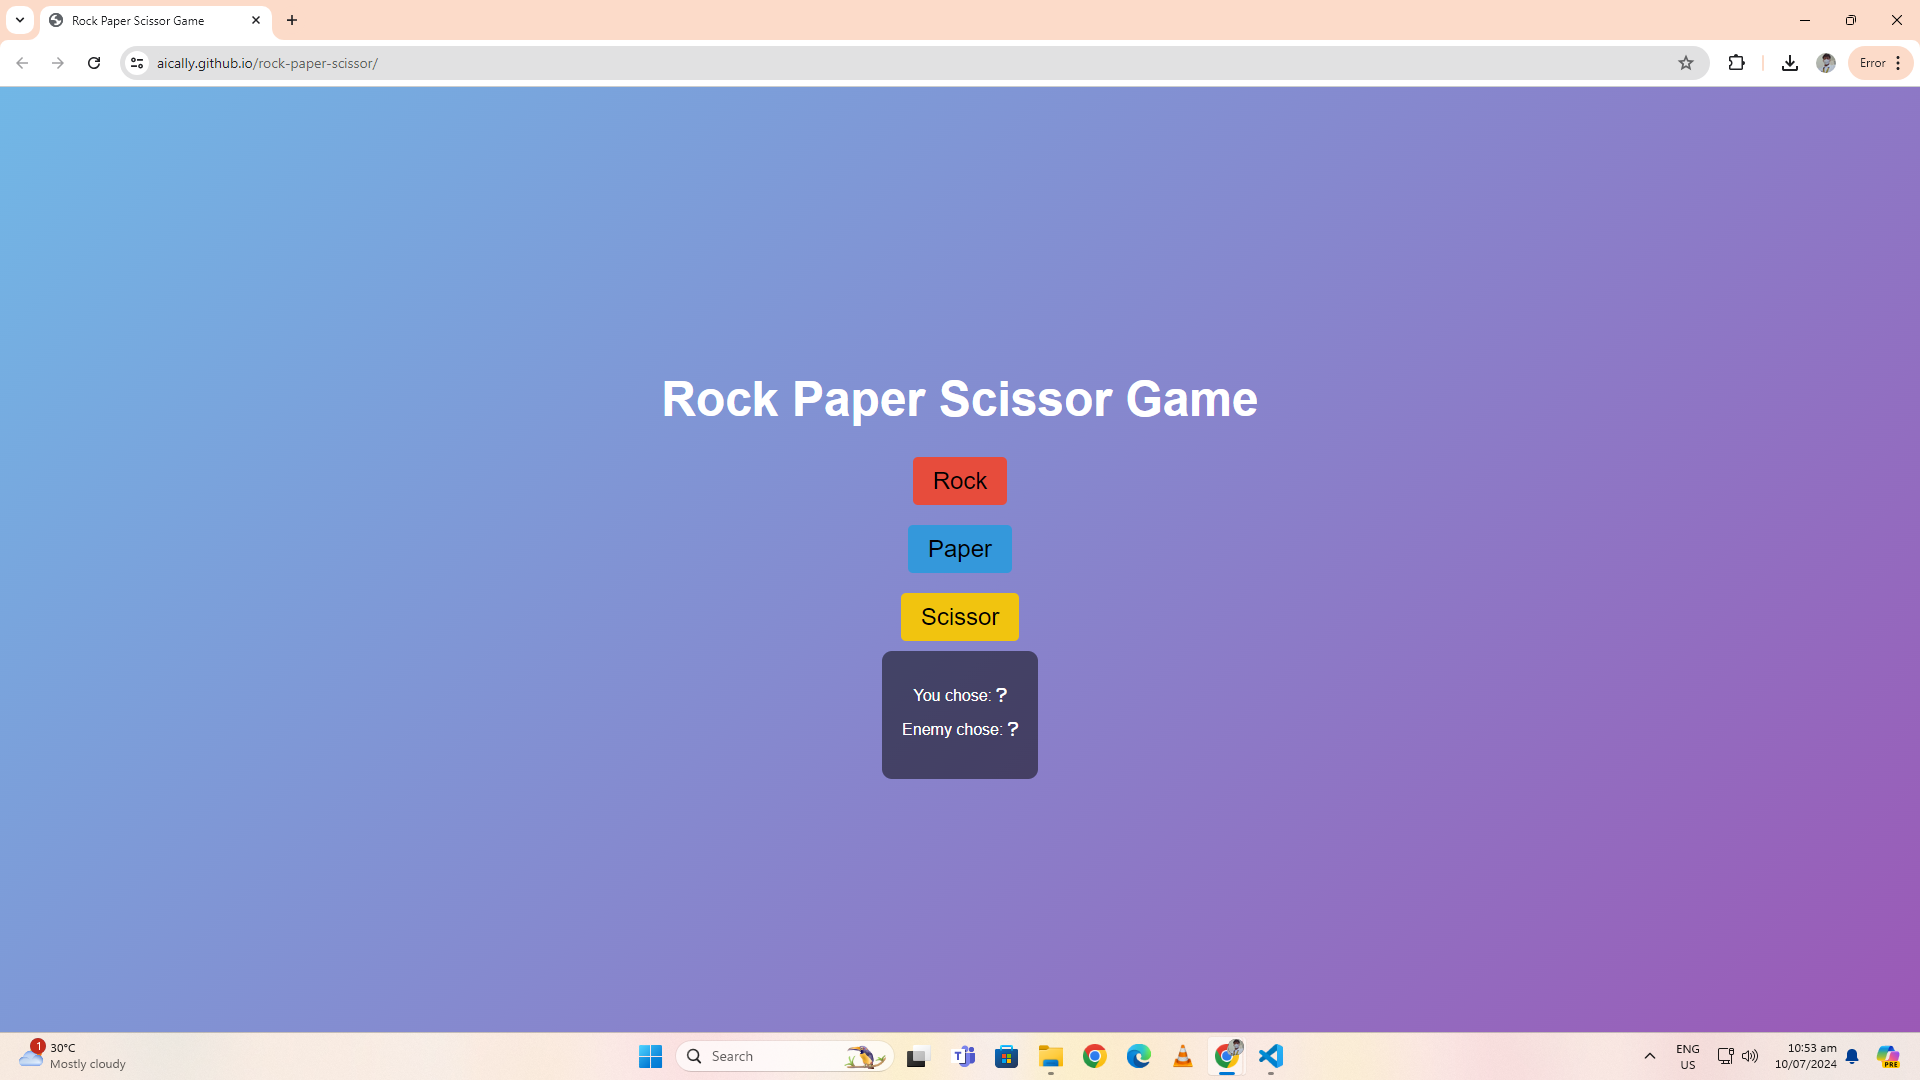The width and height of the screenshot is (1920, 1080).
Task: Click the red Rock button
Action: pyautogui.click(x=959, y=481)
